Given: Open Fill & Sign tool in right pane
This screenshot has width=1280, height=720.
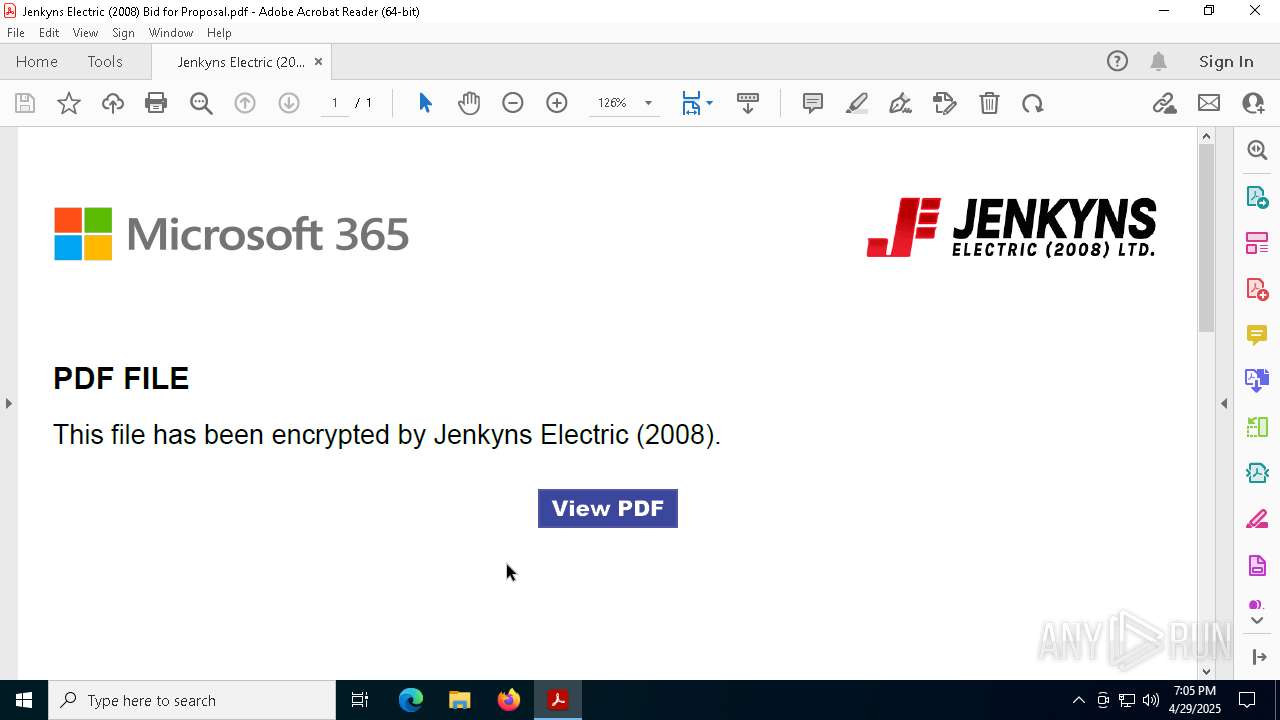Looking at the screenshot, I should tap(1257, 520).
